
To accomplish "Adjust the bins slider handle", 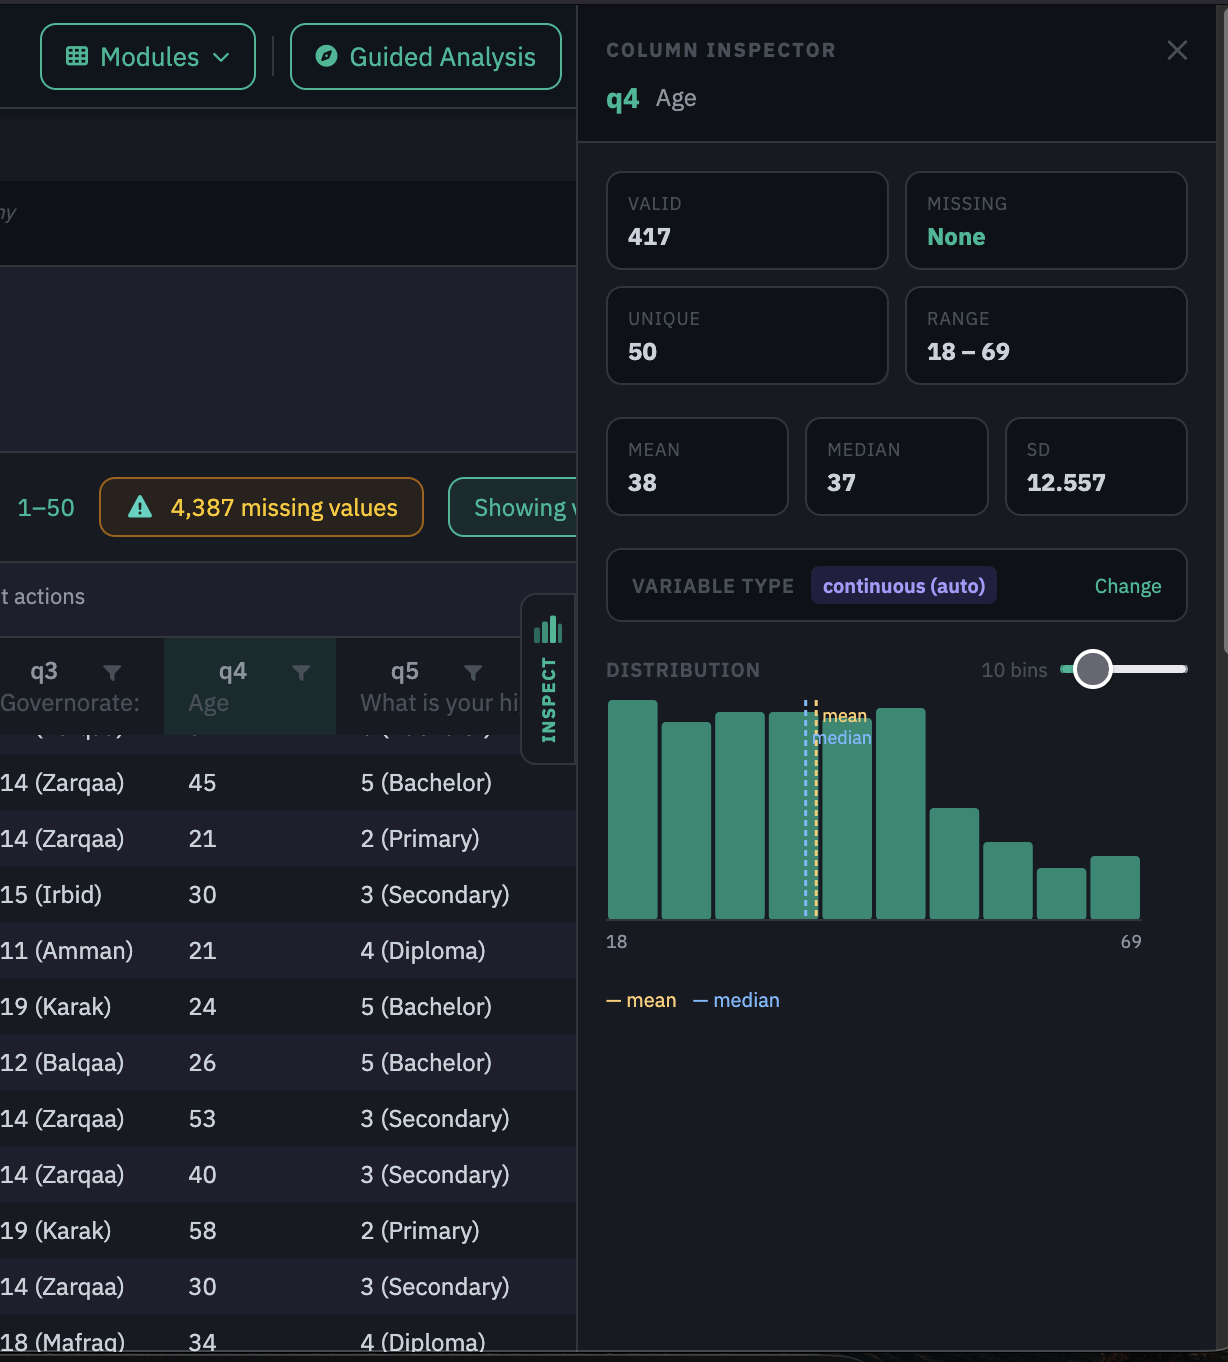I will pyautogui.click(x=1092, y=669).
